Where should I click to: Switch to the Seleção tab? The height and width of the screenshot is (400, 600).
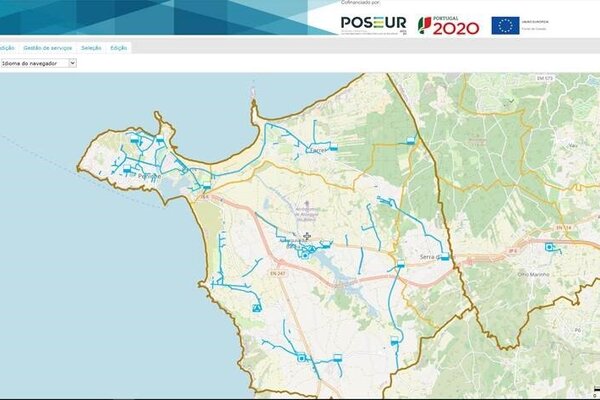pos(91,47)
